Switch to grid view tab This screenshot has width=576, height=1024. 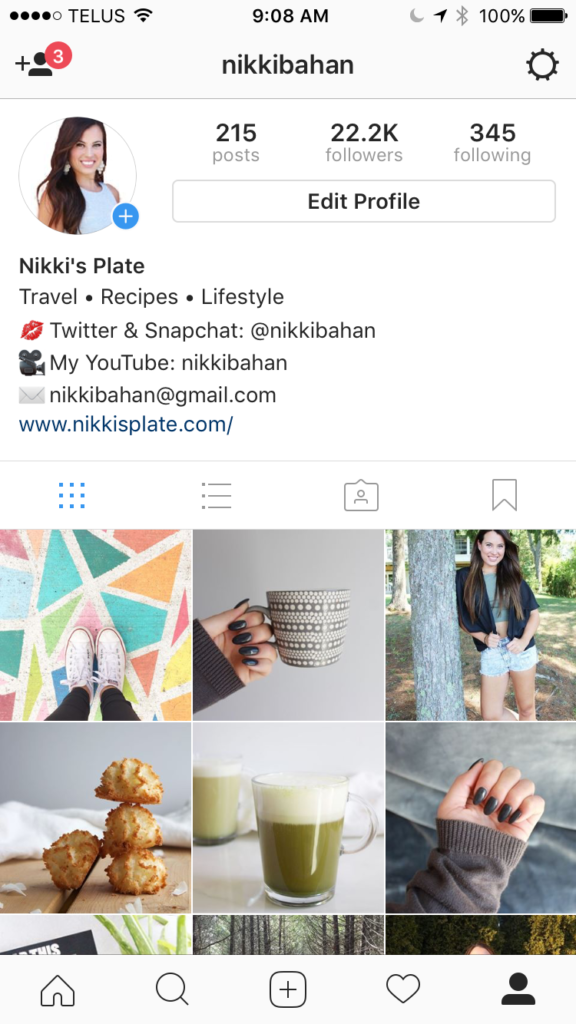pyautogui.click(x=72, y=496)
